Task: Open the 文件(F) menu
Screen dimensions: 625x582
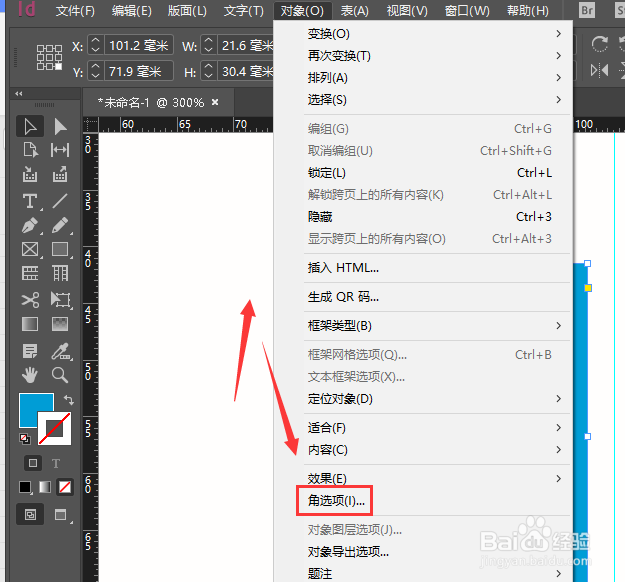Action: [x=75, y=11]
